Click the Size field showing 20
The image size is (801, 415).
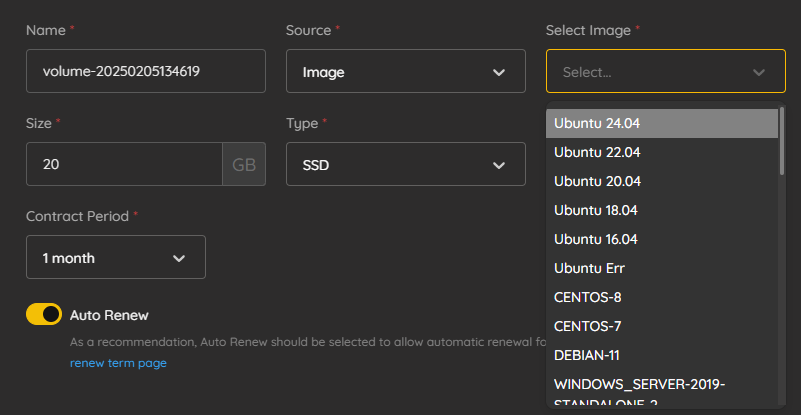pos(124,164)
